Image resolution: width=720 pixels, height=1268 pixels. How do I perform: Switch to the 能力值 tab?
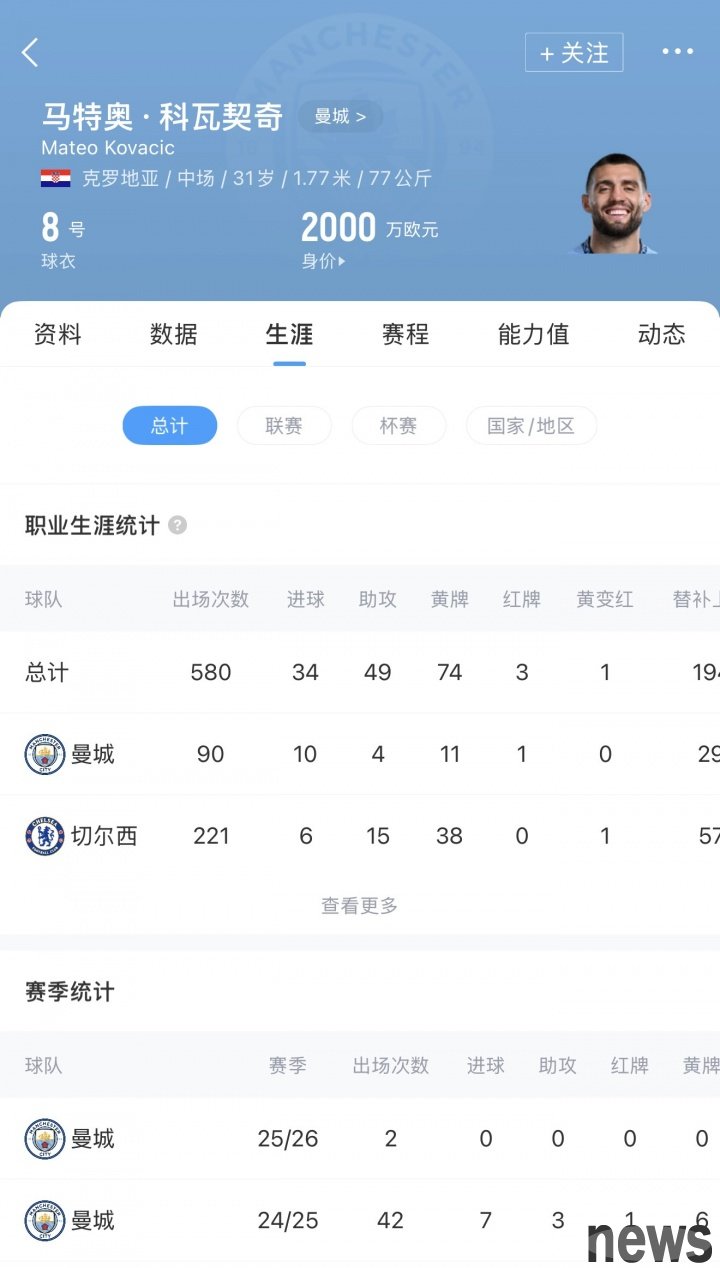coord(533,334)
